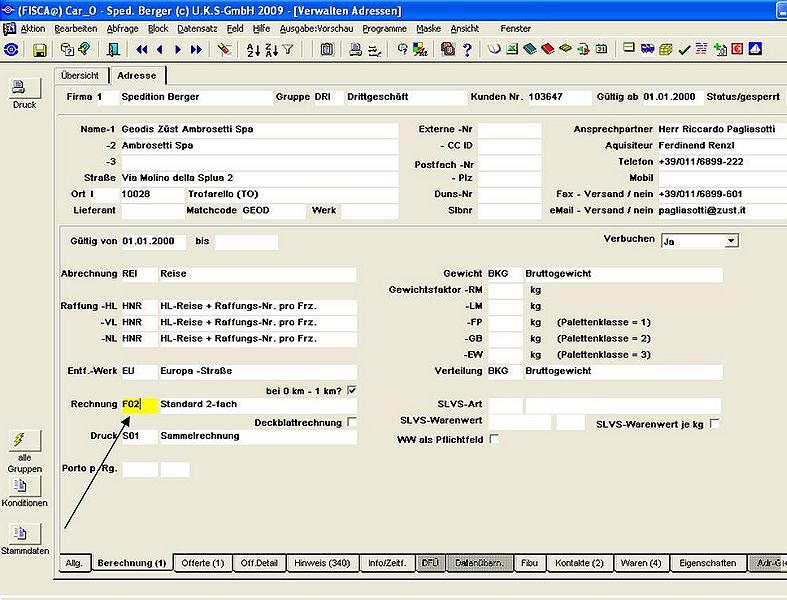Click the color palette font icon
The image size is (787, 600).
pyautogui.click(x=420, y=49)
